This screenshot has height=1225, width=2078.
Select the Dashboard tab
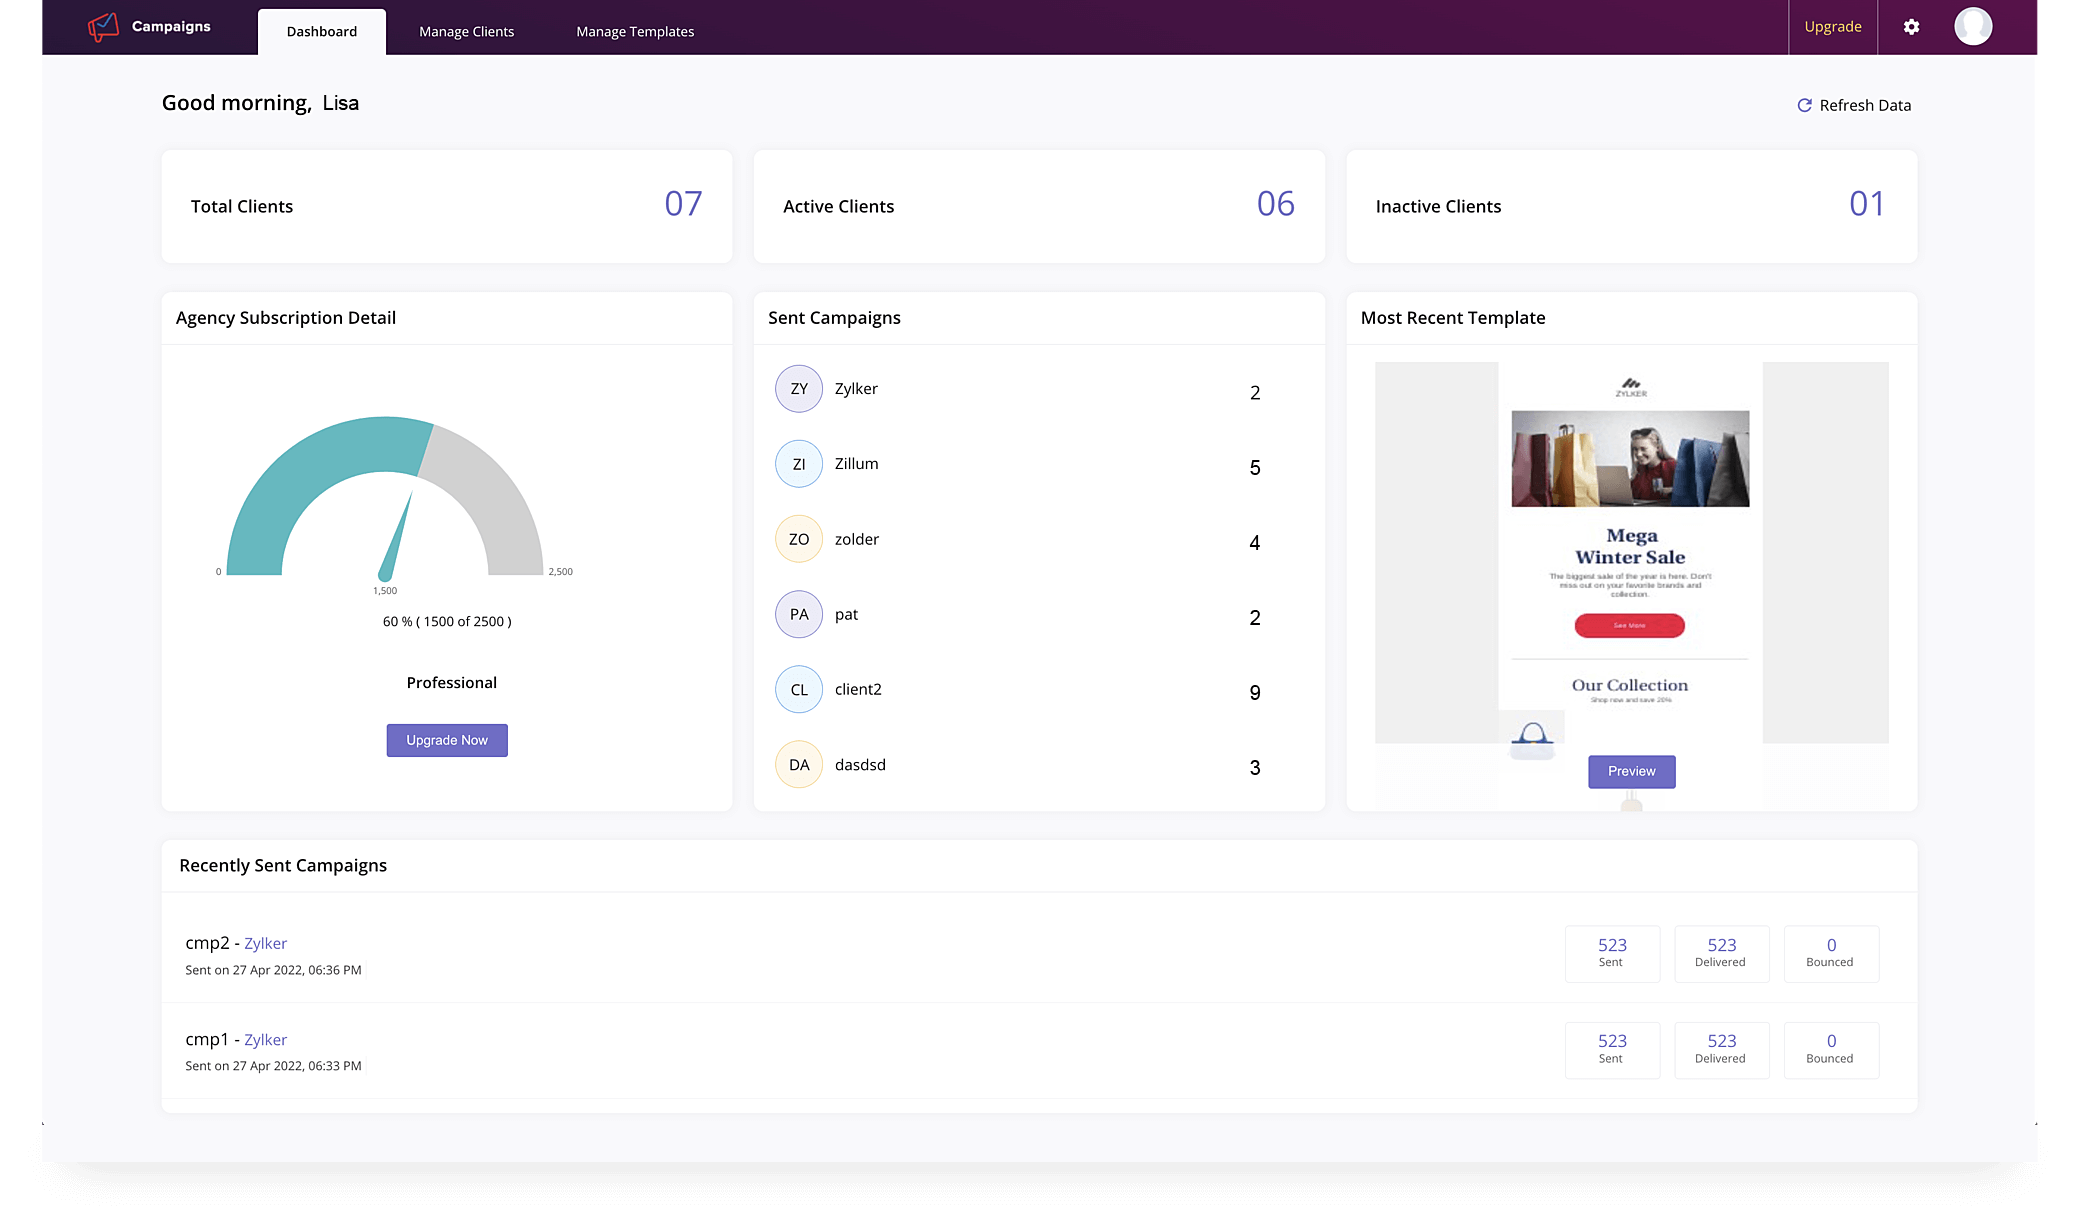pos(321,31)
